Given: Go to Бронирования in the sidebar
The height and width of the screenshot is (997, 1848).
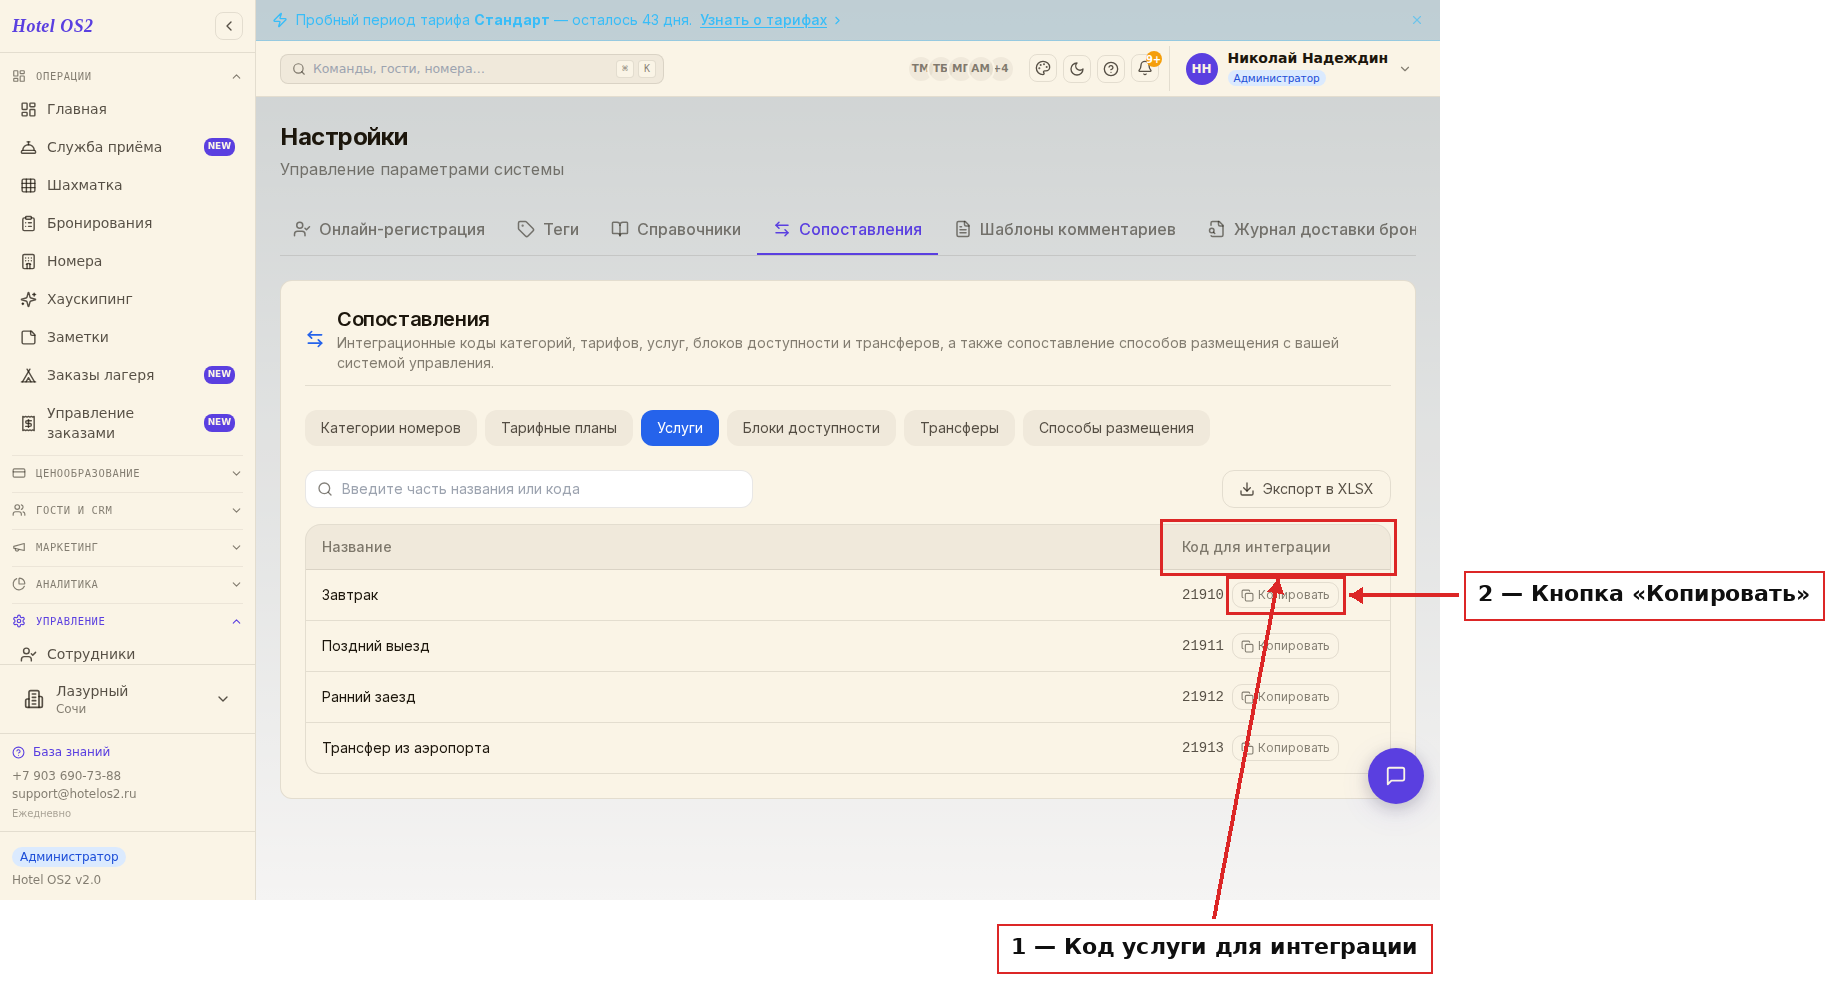Looking at the screenshot, I should (127, 223).
